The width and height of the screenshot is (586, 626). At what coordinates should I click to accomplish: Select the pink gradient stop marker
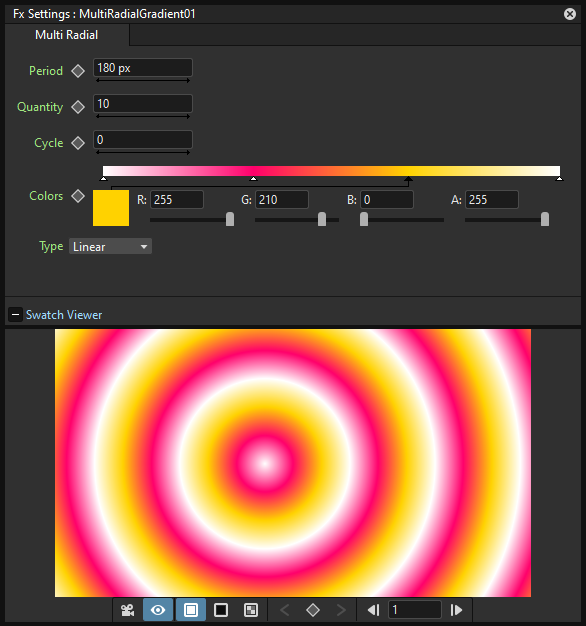(x=253, y=178)
